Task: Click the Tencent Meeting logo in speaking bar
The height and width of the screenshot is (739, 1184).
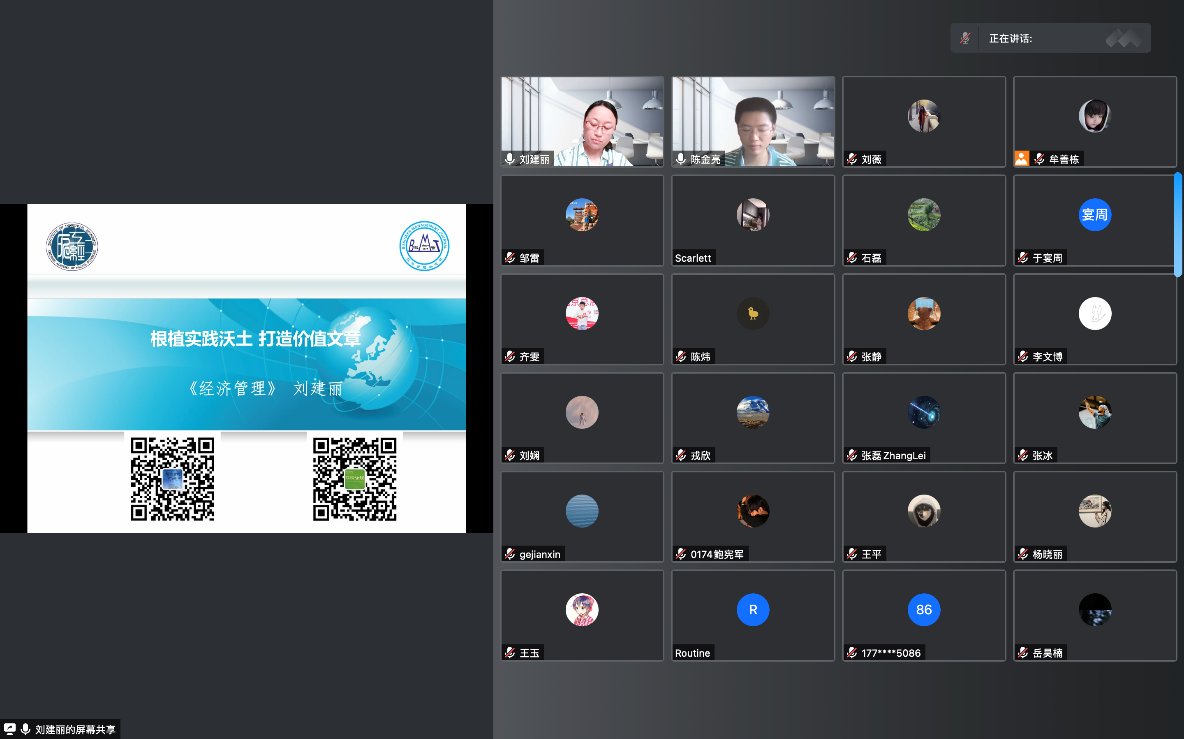Action: point(1123,39)
